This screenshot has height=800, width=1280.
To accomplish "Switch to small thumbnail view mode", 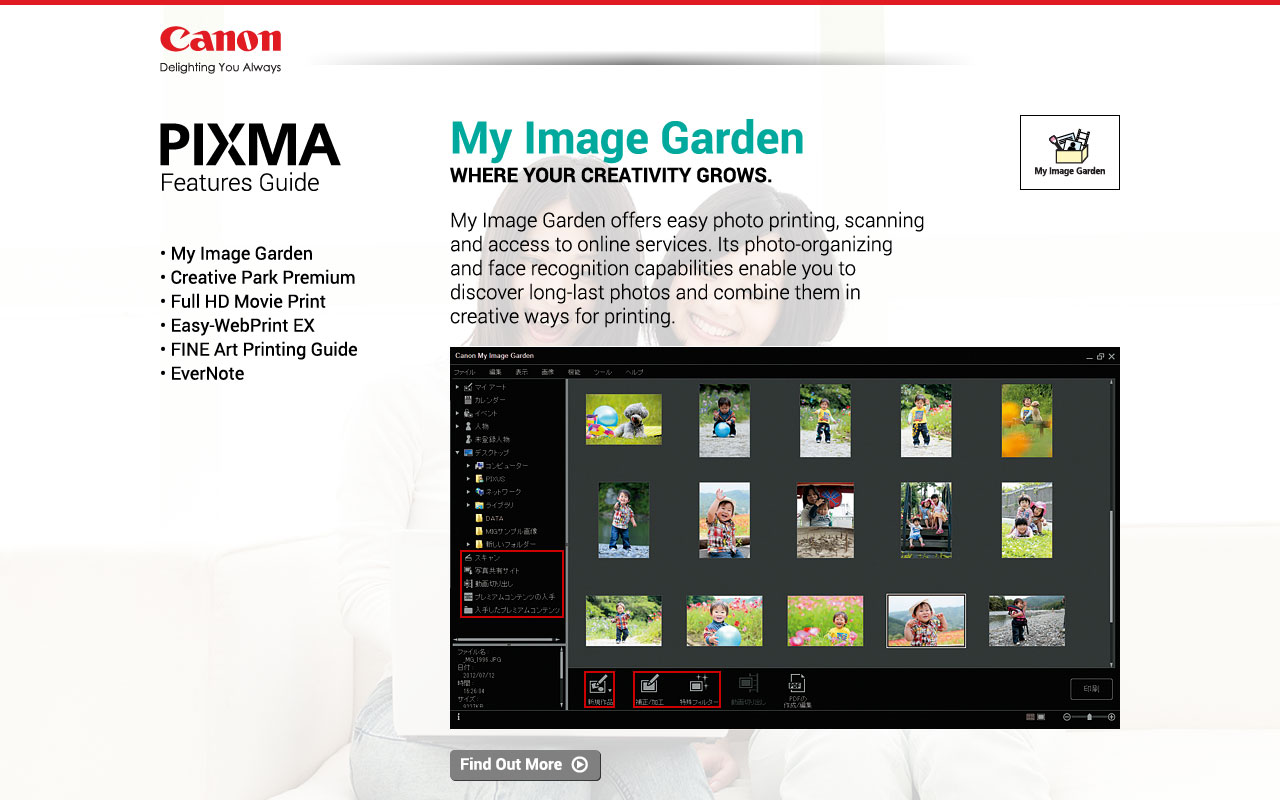I will pos(1028,716).
